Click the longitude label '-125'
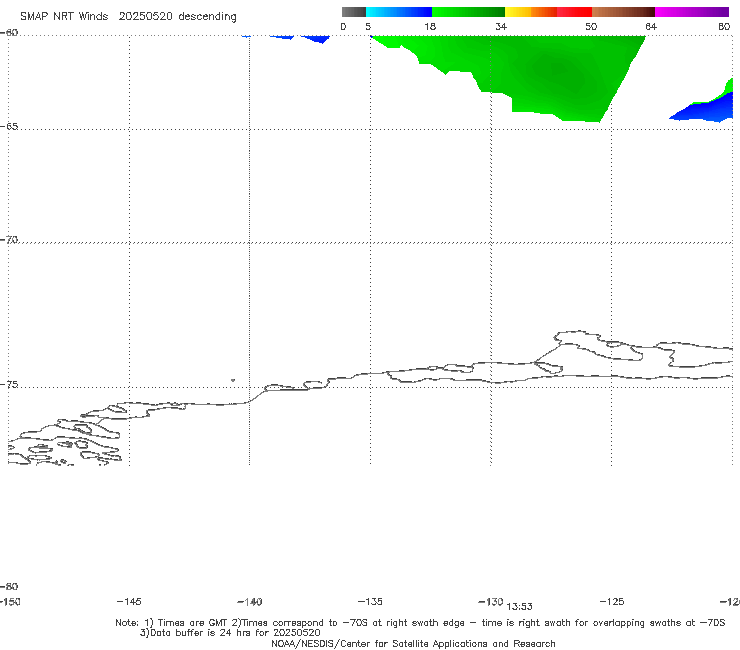The height and width of the screenshot is (650, 740). [x=612, y=602]
